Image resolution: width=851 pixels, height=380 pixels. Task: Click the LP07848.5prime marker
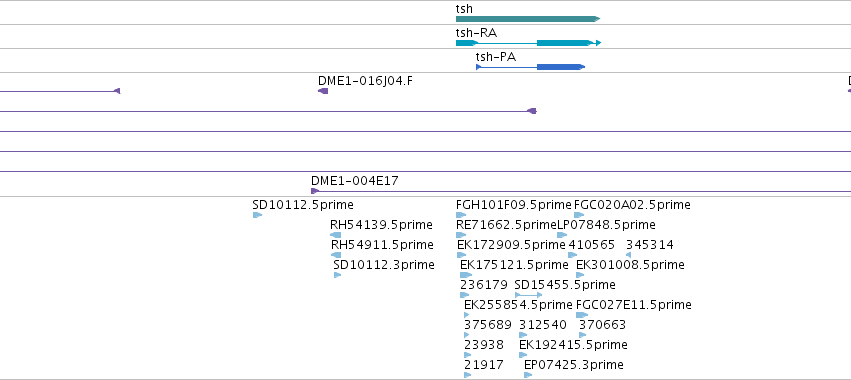tap(562, 235)
